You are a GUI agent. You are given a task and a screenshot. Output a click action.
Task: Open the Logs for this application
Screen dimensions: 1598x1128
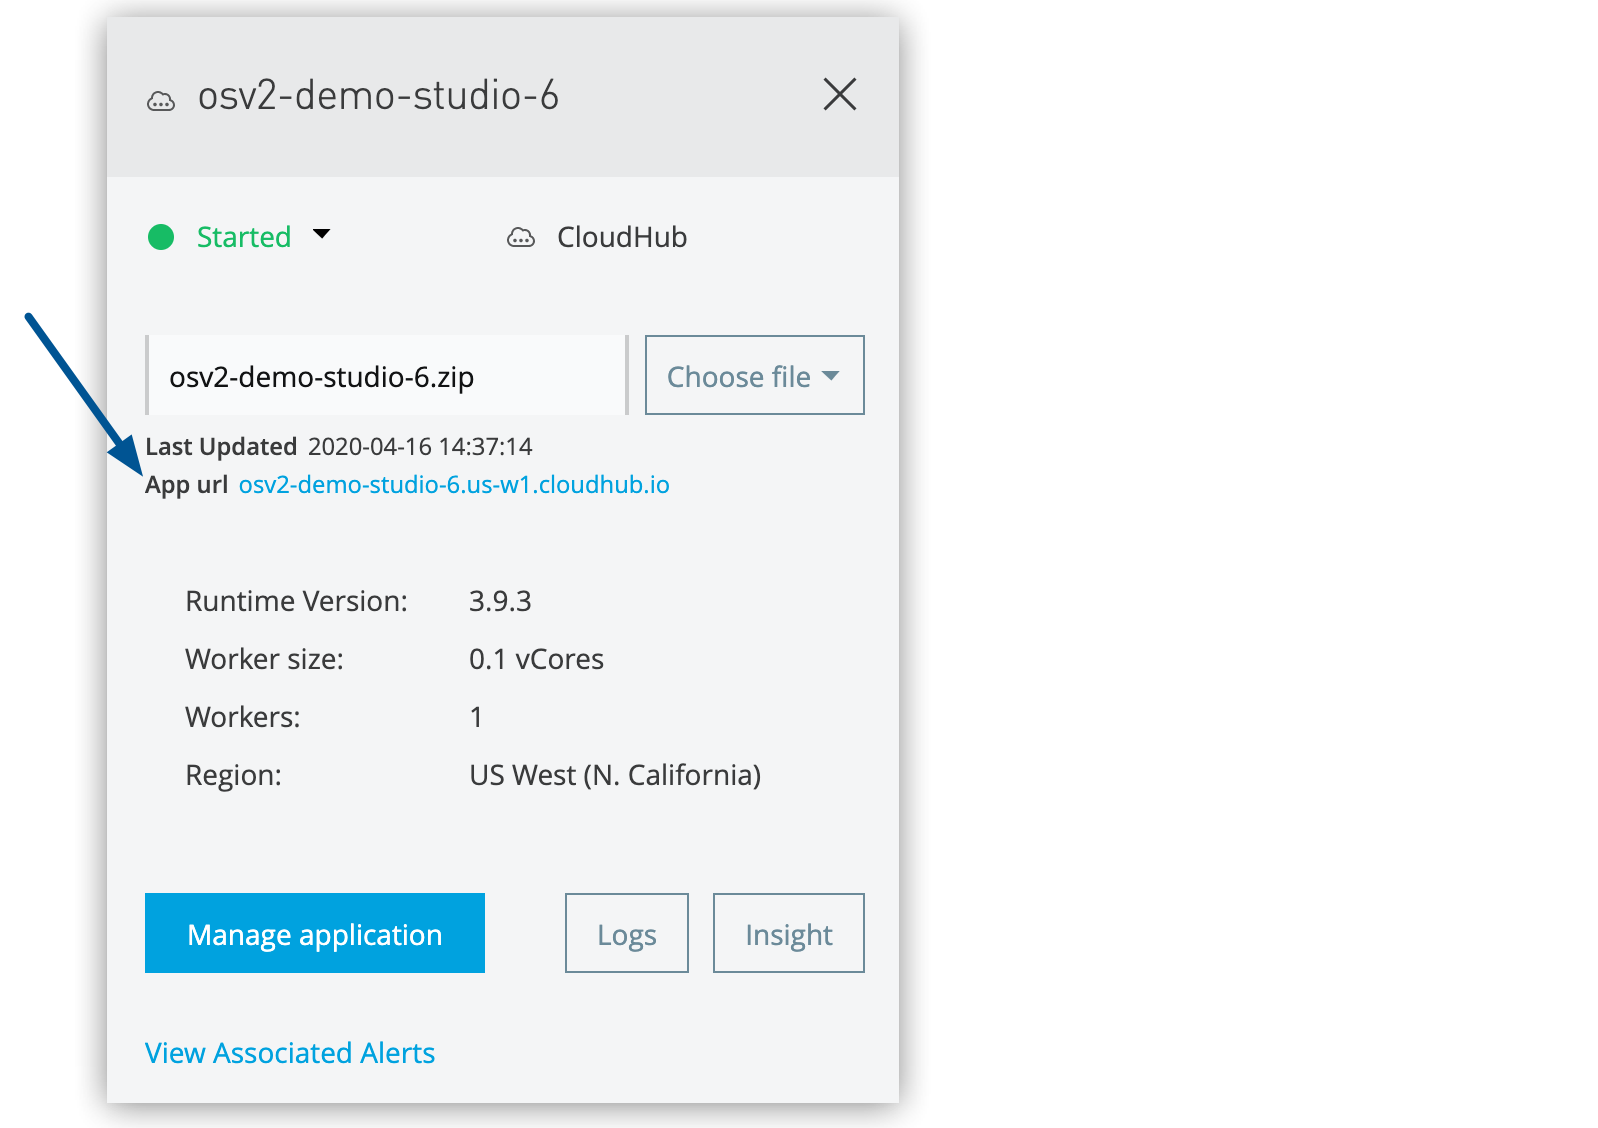pyautogui.click(x=627, y=934)
